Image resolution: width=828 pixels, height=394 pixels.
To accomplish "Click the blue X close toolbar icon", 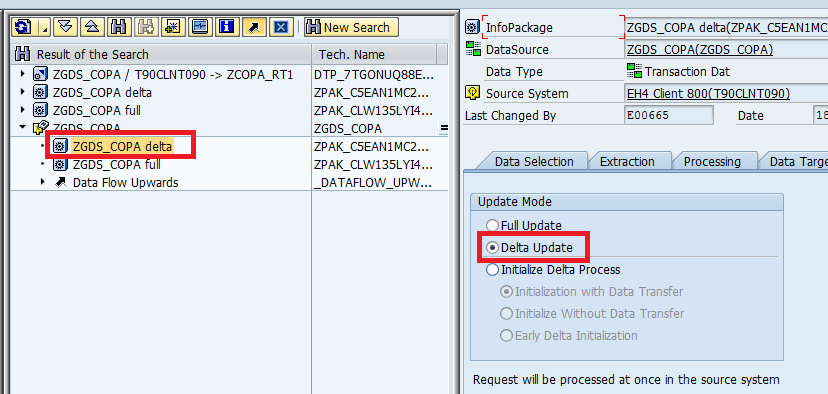I will point(281,27).
